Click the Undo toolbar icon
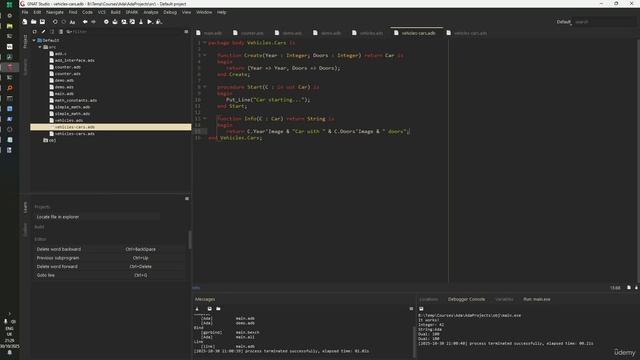Image resolution: width=640 pixels, height=360 pixels. pos(55,22)
